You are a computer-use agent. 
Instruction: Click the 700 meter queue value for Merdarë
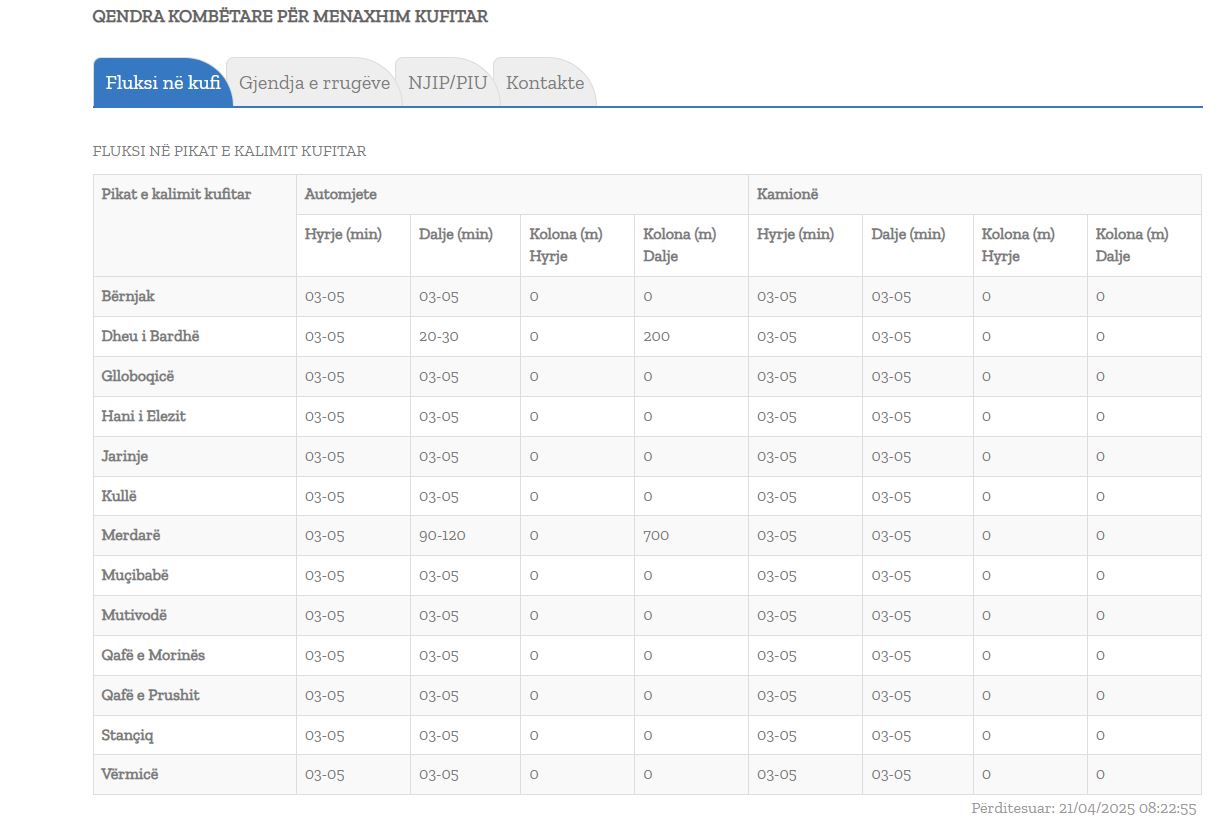click(x=656, y=535)
